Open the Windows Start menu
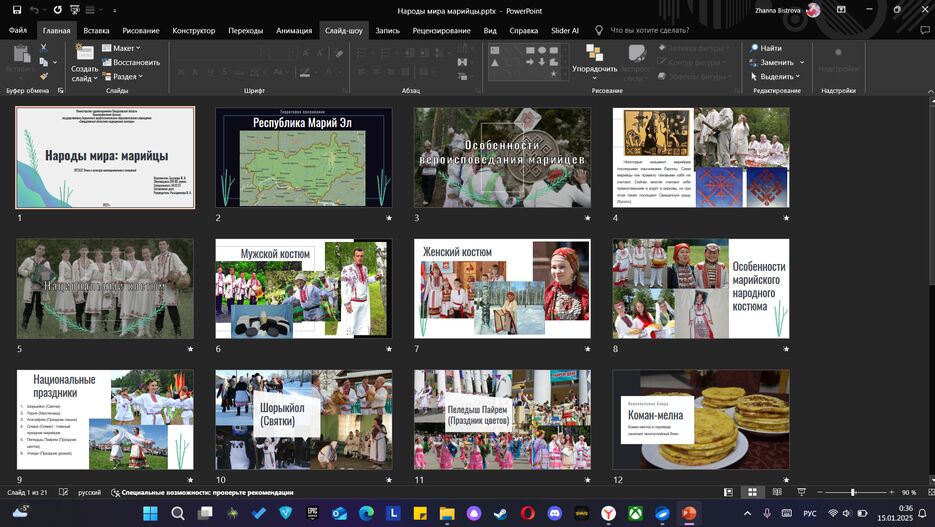This screenshot has width=935, height=527. (150, 513)
